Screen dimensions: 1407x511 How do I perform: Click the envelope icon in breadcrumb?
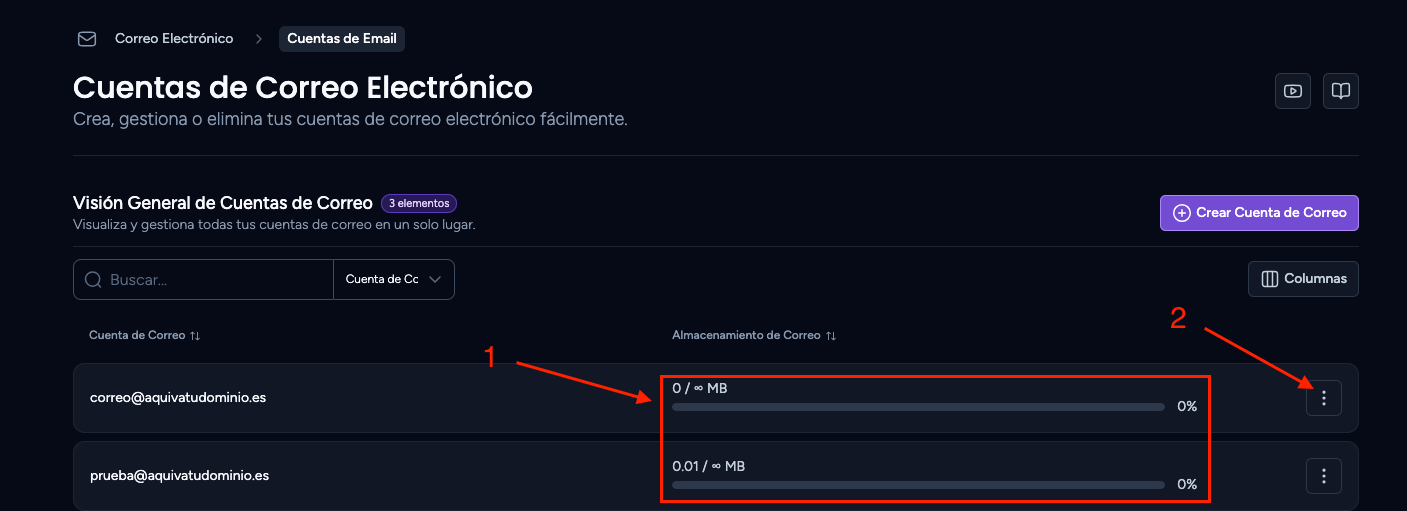click(x=87, y=39)
